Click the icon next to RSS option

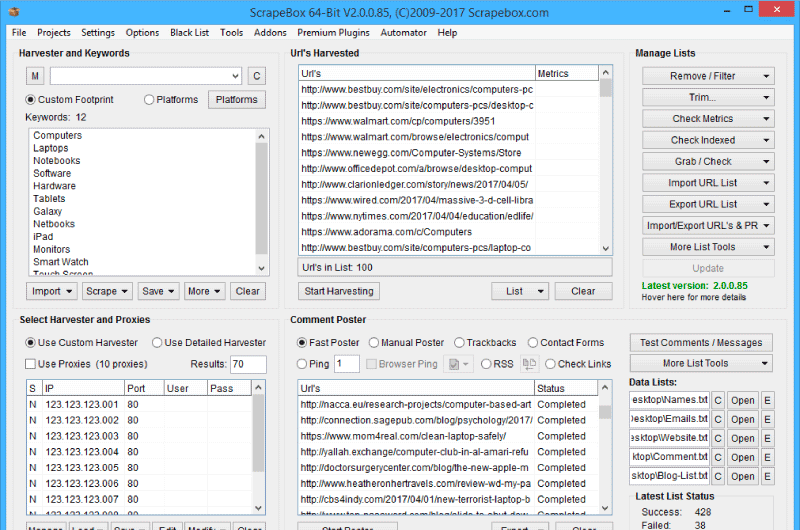coord(529,364)
